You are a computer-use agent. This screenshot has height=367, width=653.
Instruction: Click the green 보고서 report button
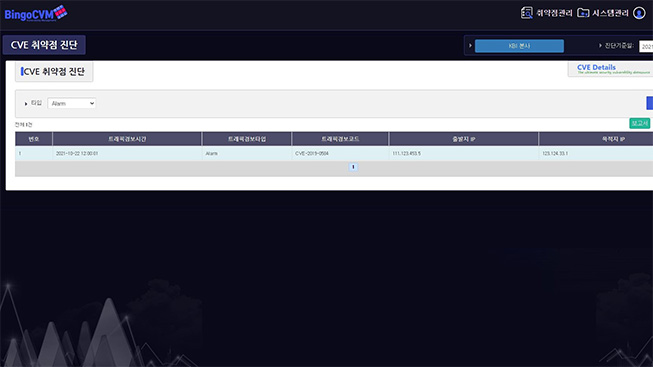pos(639,123)
